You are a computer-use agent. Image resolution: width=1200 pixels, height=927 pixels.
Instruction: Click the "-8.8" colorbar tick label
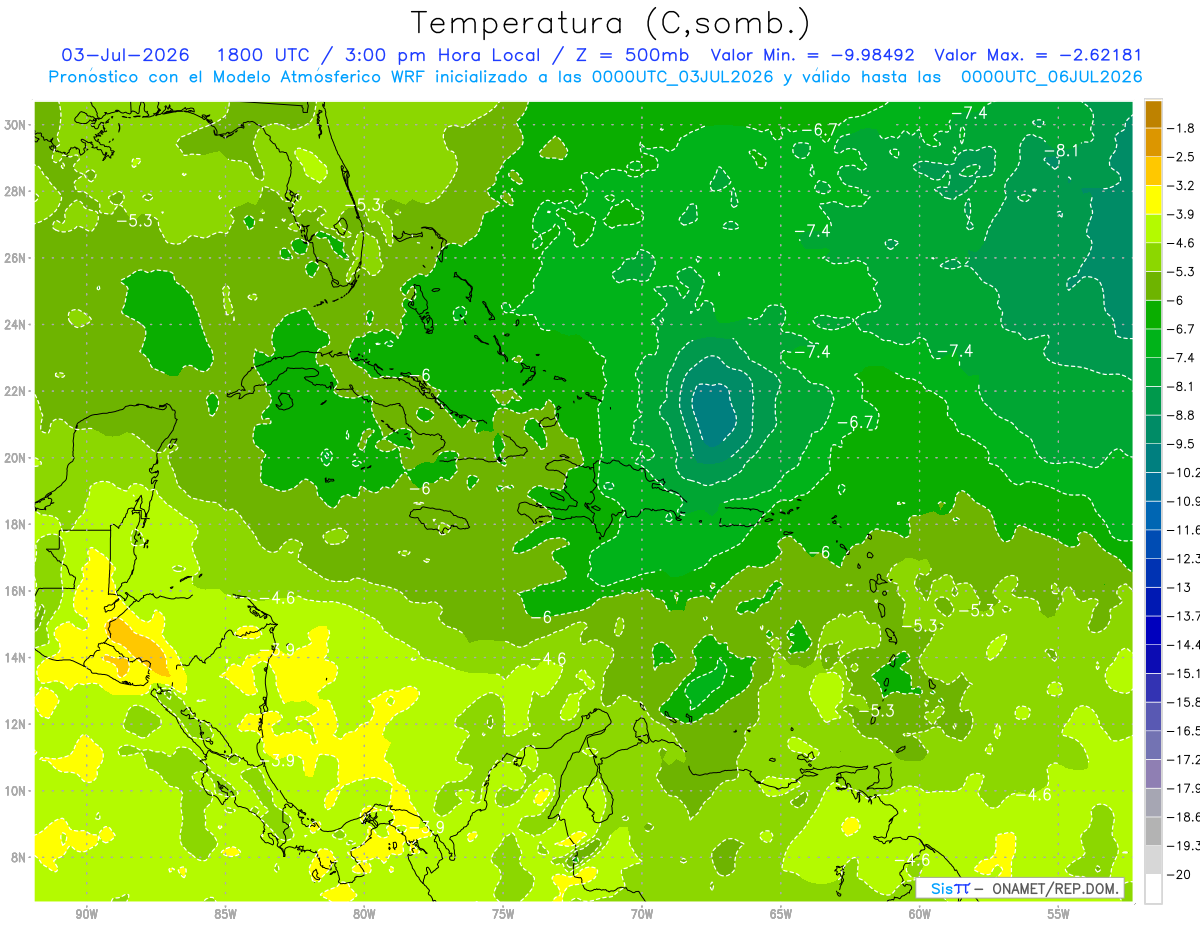click(1182, 415)
